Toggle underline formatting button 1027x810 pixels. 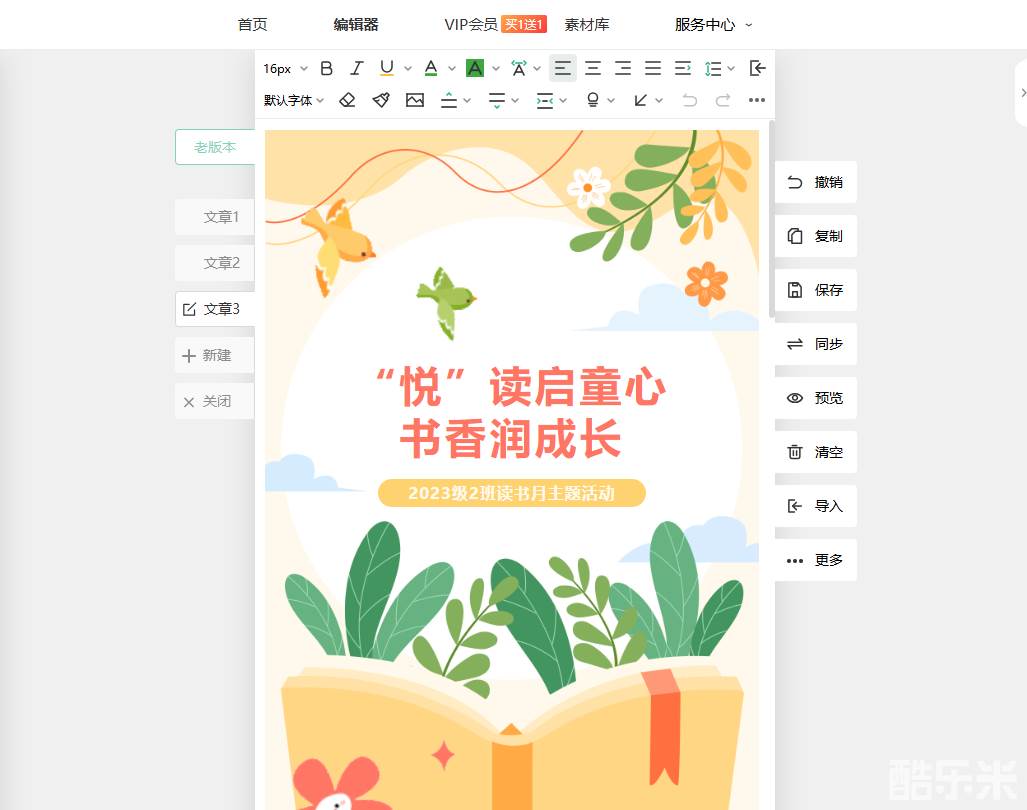387,68
